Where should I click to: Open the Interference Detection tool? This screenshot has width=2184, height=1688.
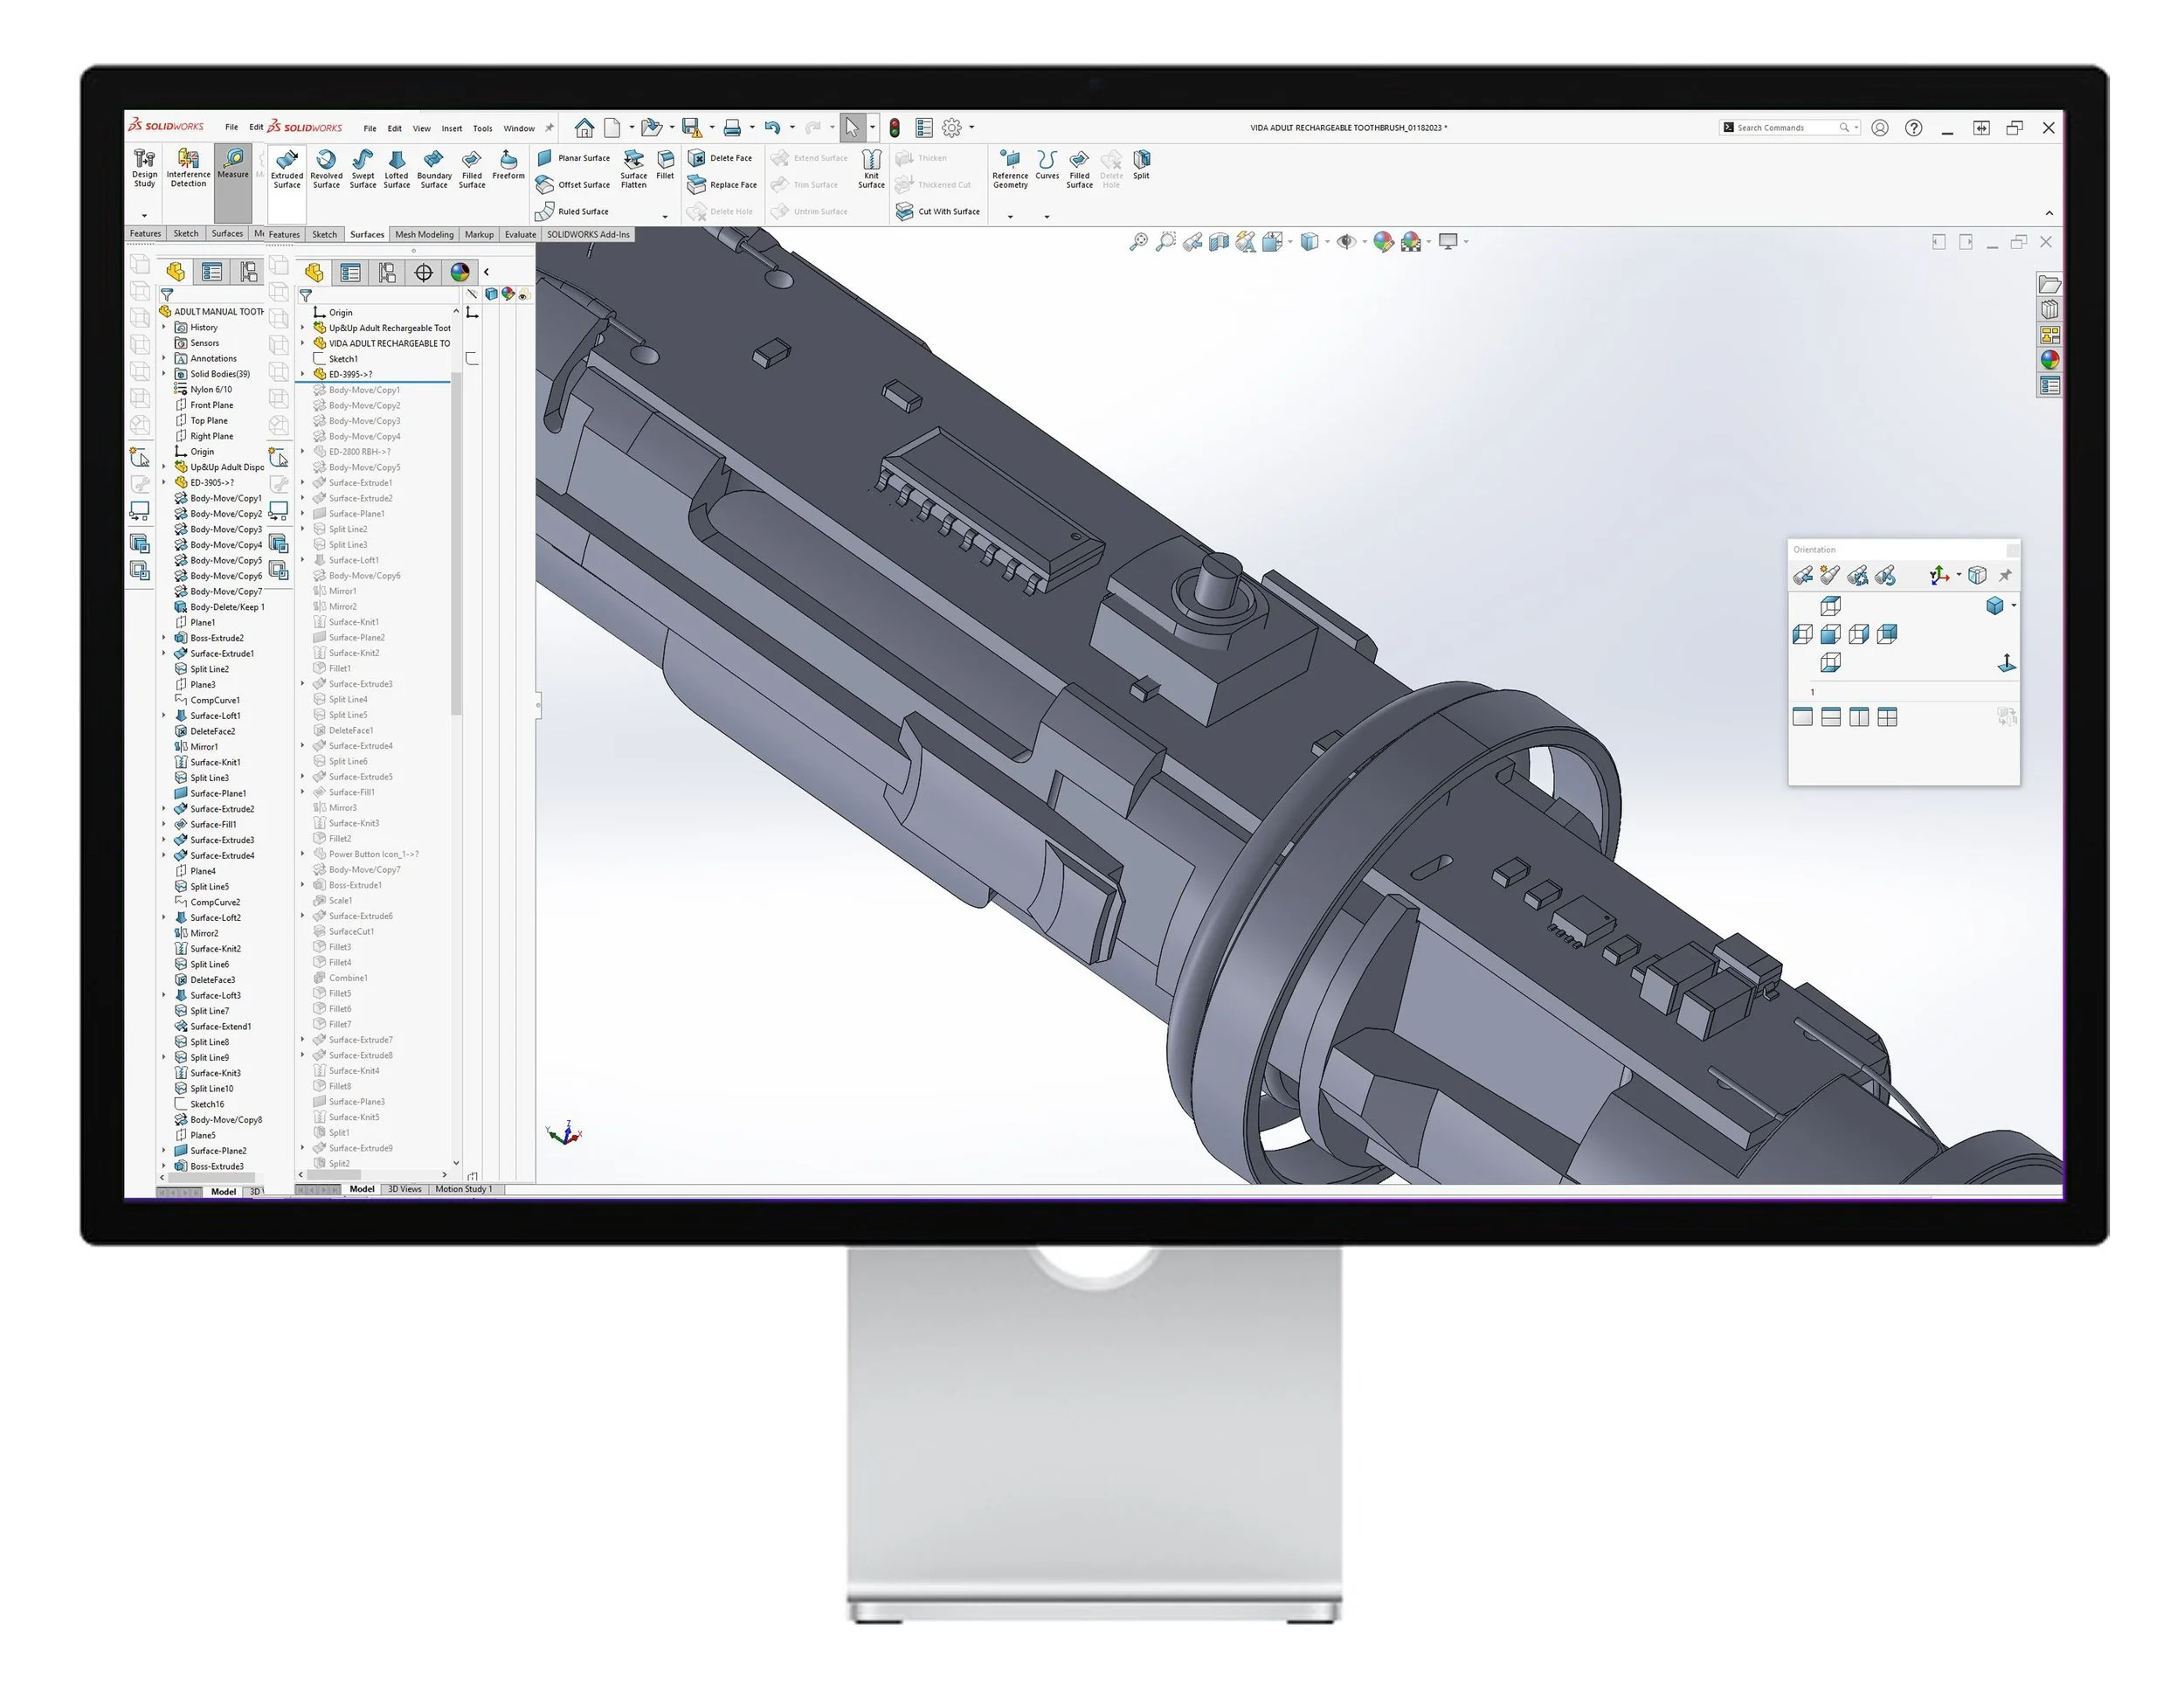[188, 170]
